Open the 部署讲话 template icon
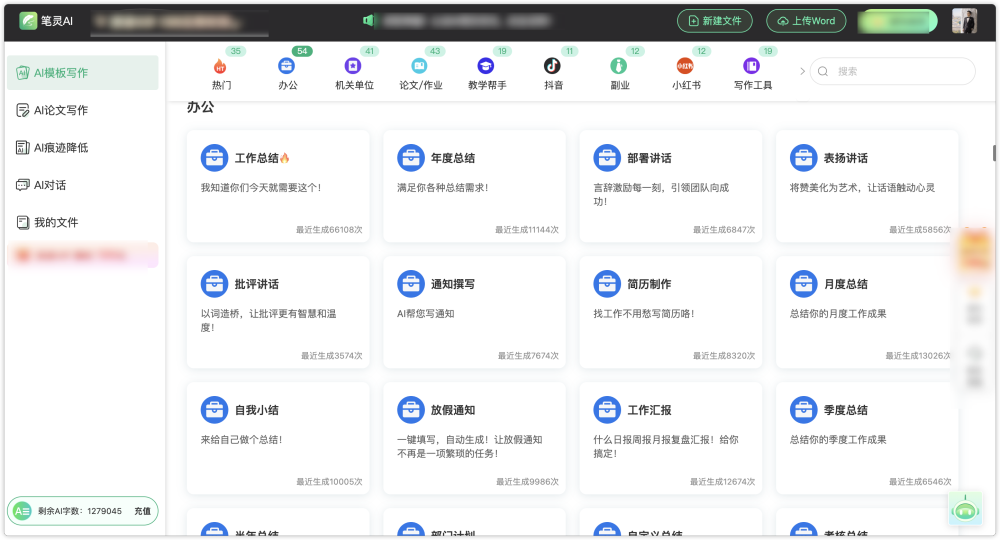This screenshot has height=540, width=1000. pos(607,157)
